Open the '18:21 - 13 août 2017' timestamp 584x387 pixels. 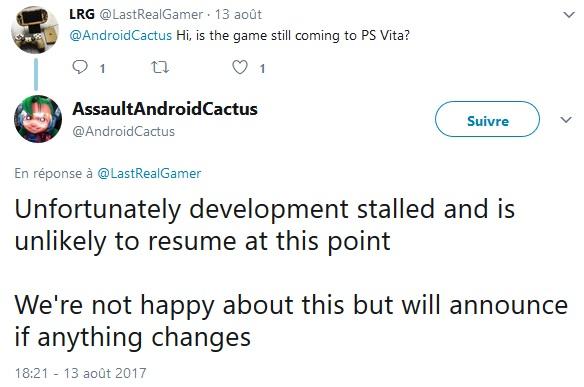point(80,373)
